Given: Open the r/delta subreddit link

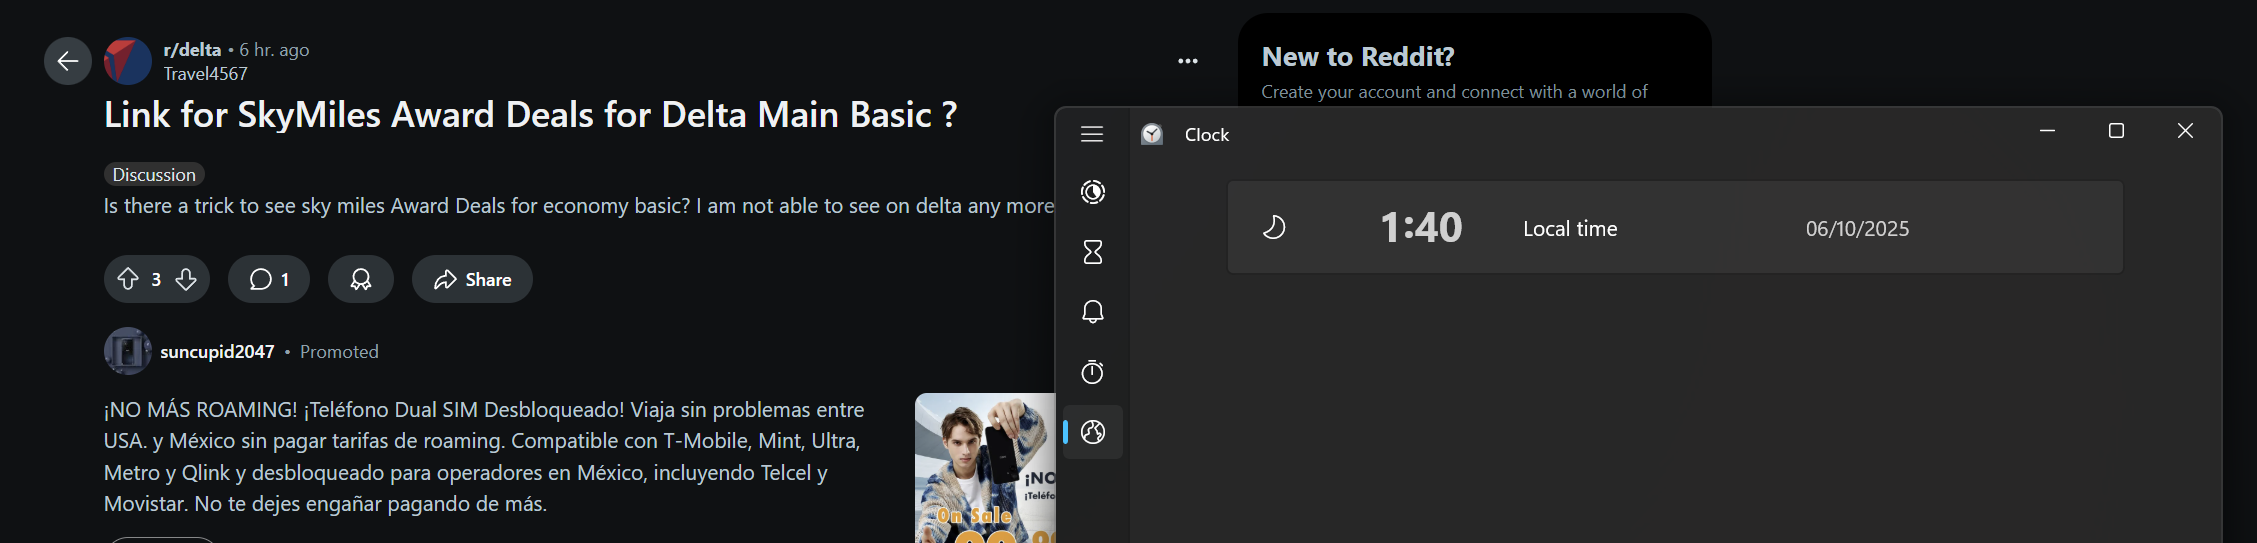Looking at the screenshot, I should click(x=192, y=49).
